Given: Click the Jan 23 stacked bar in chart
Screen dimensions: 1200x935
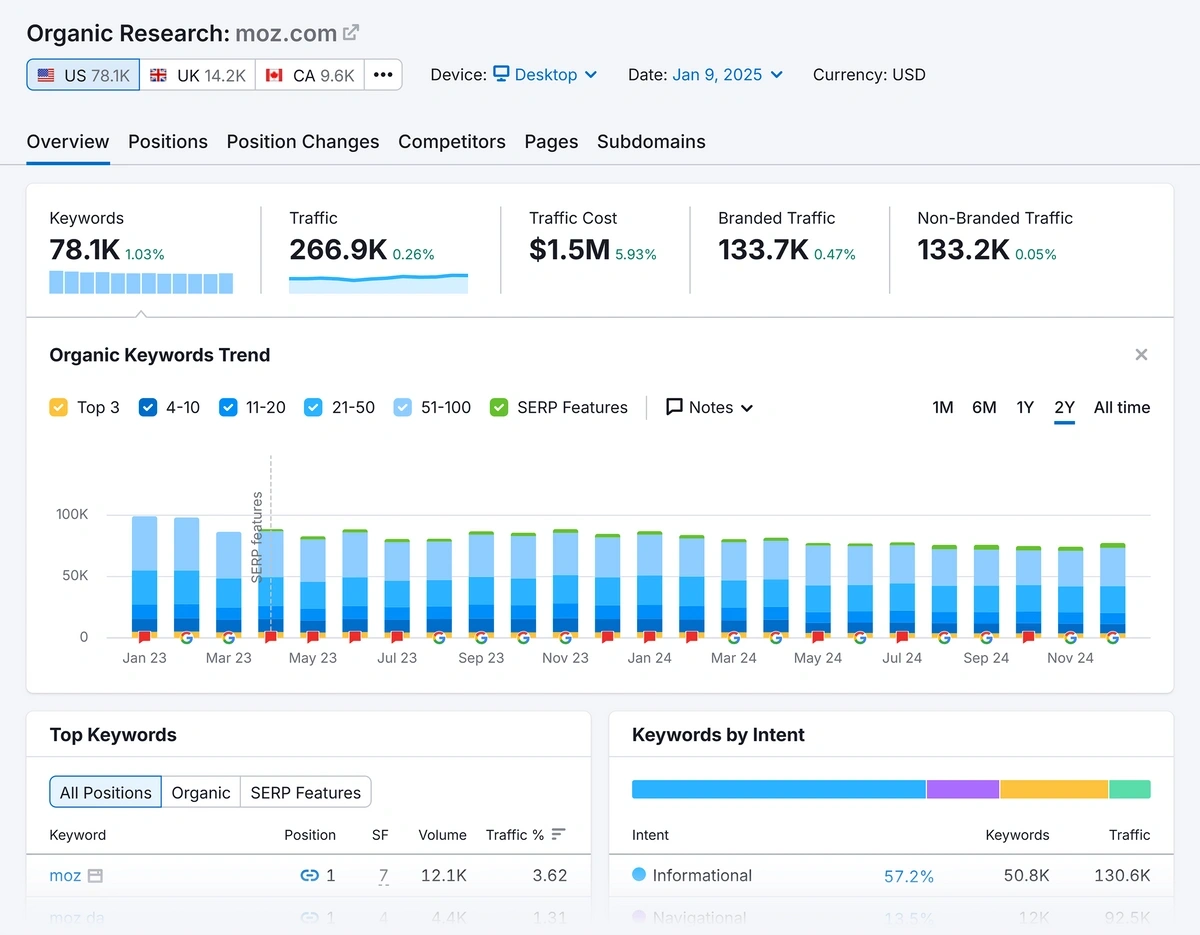Looking at the screenshot, I should [144, 577].
